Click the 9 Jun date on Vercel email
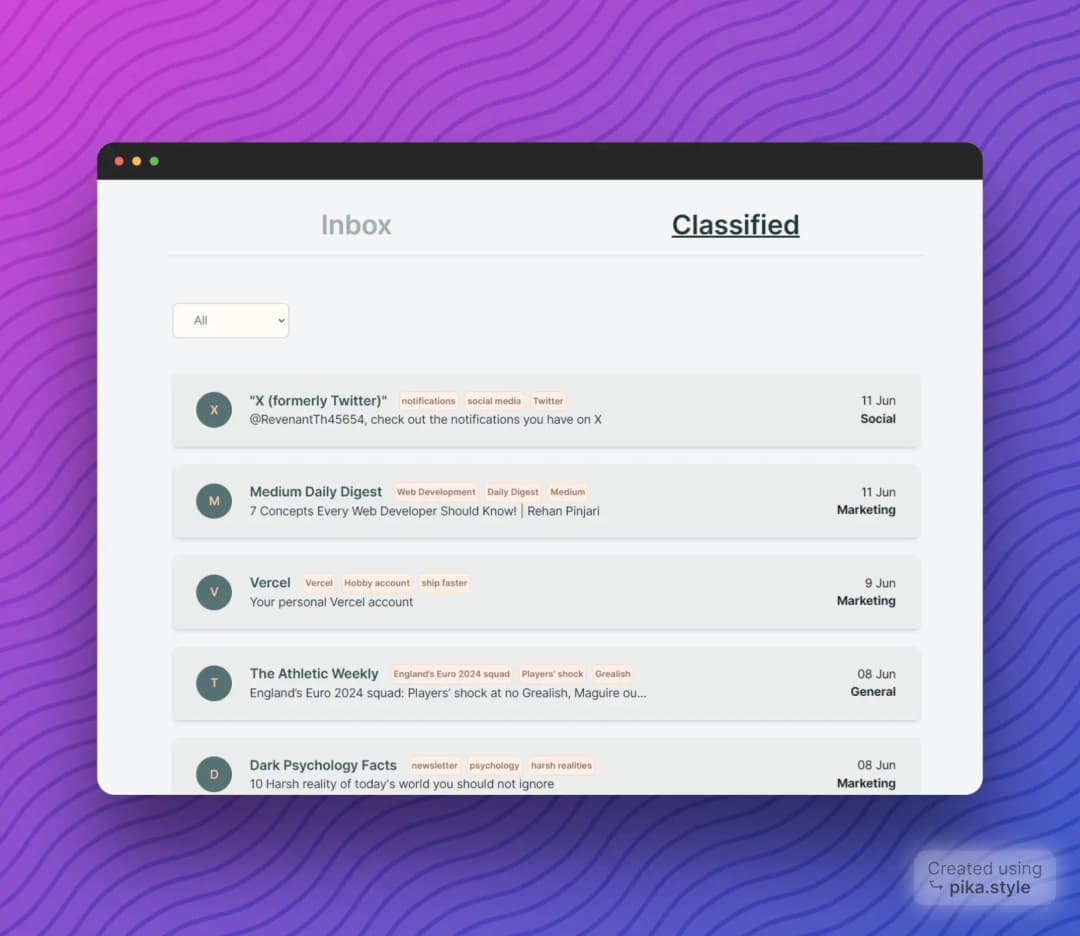This screenshot has height=936, width=1080. (x=880, y=583)
